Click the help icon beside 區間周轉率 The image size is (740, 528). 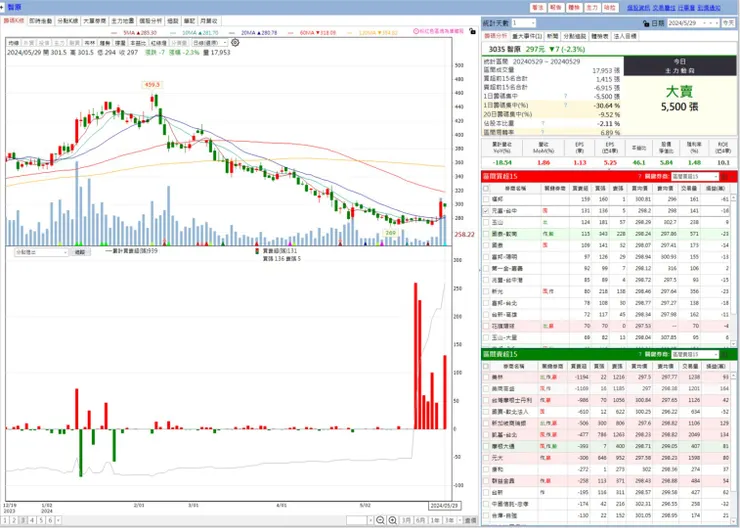(x=543, y=132)
